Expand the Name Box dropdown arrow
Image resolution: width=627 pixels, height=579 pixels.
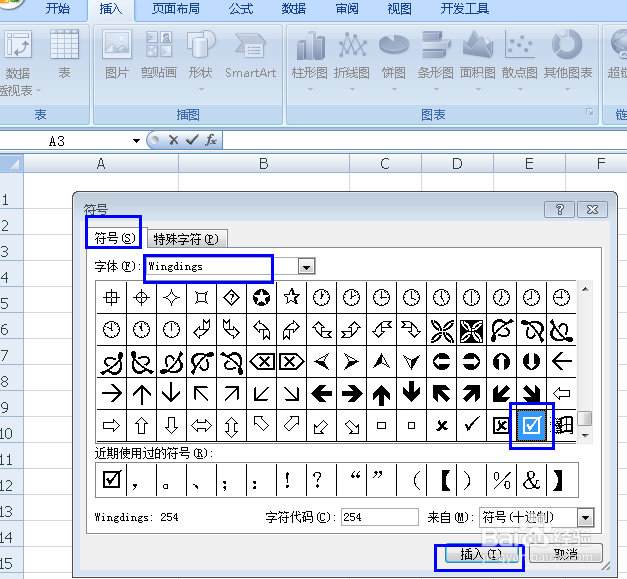(136, 140)
